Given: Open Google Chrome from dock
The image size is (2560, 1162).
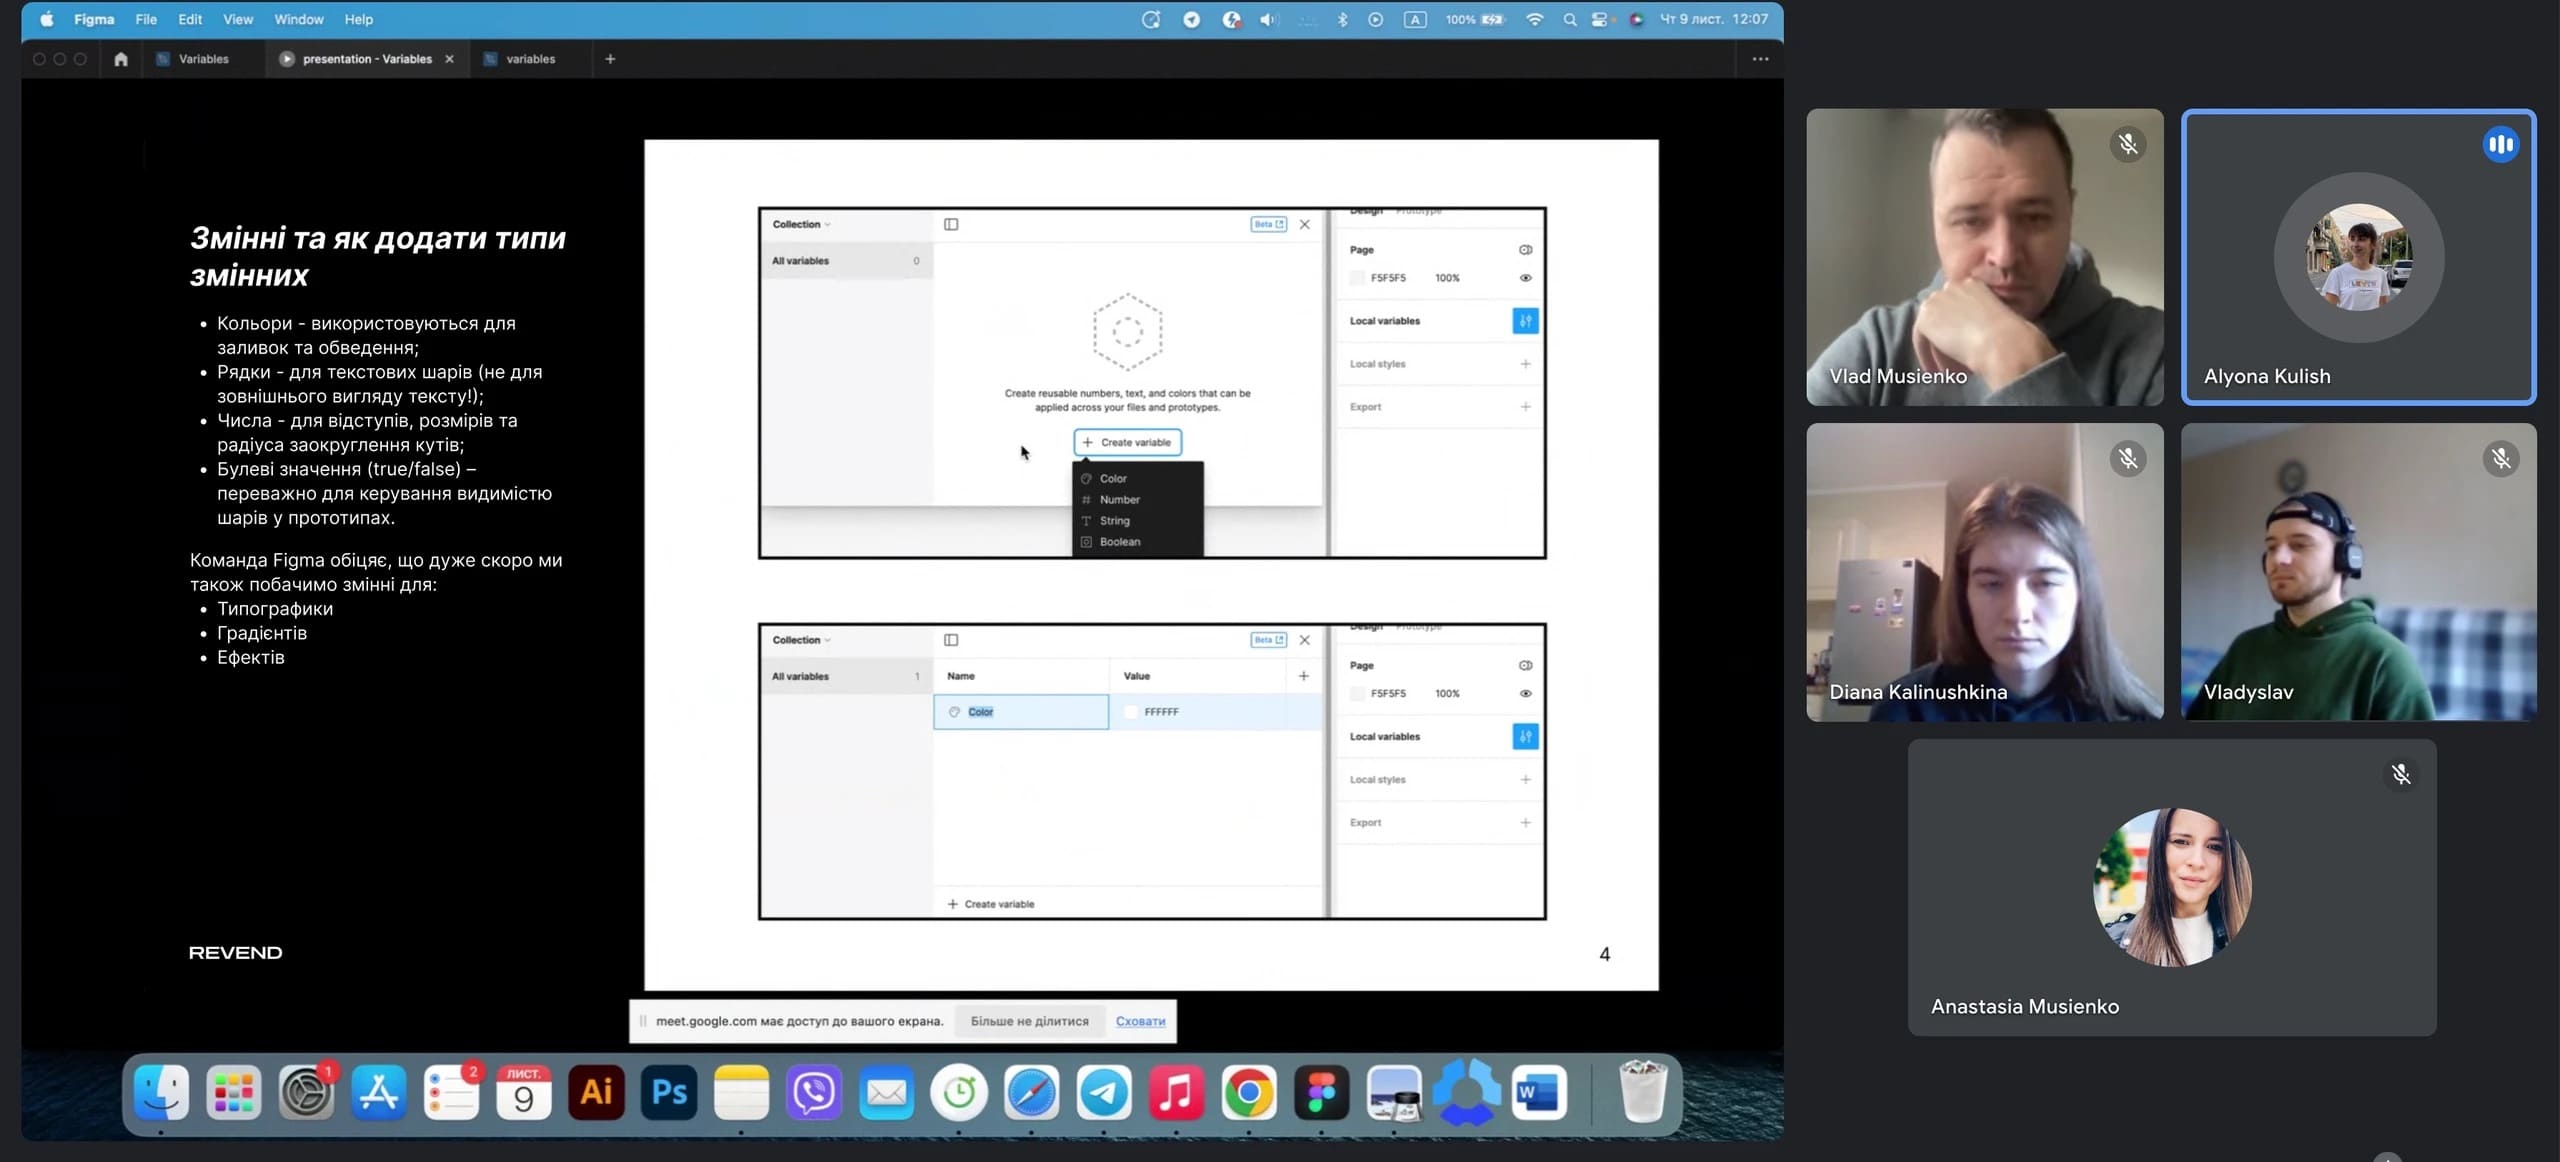Looking at the screenshot, I should (1248, 1092).
